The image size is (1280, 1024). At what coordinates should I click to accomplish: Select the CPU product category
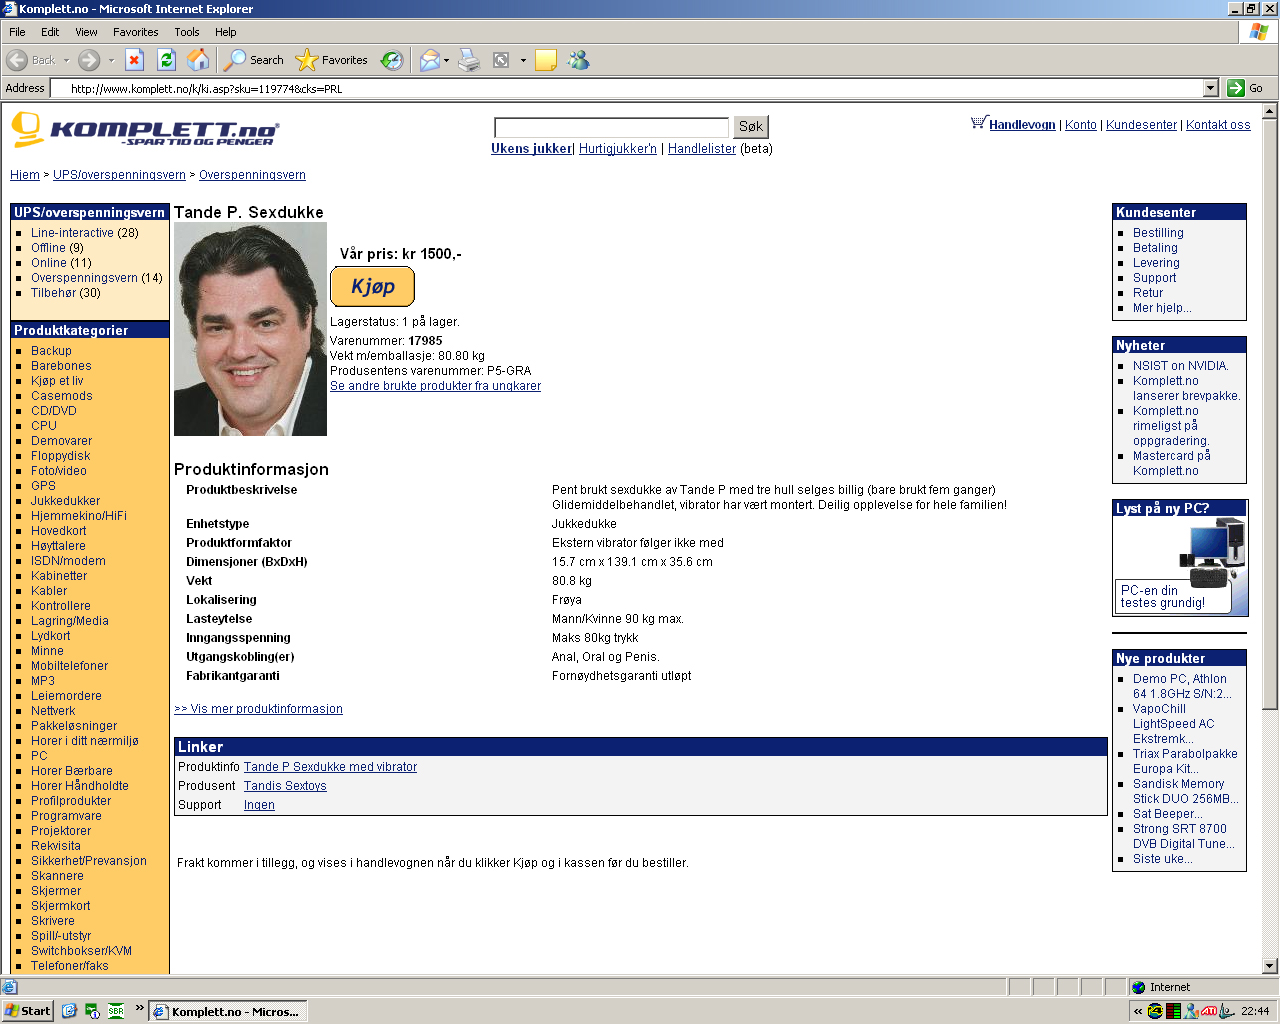pyautogui.click(x=44, y=426)
